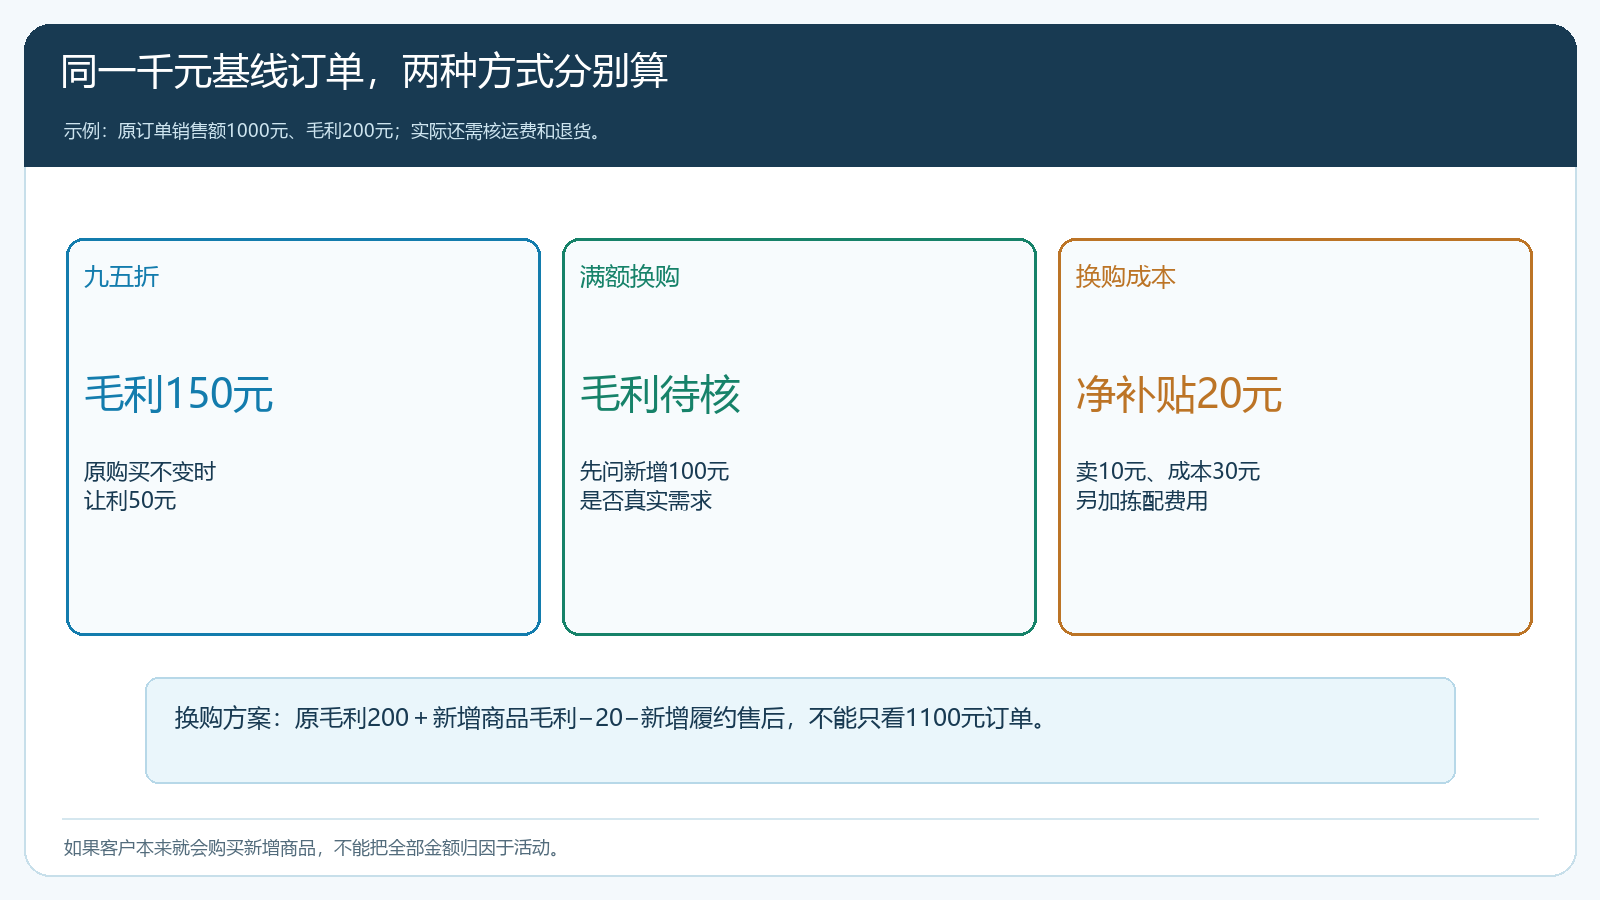Click the 换购成本 card heading

pos(1125,277)
